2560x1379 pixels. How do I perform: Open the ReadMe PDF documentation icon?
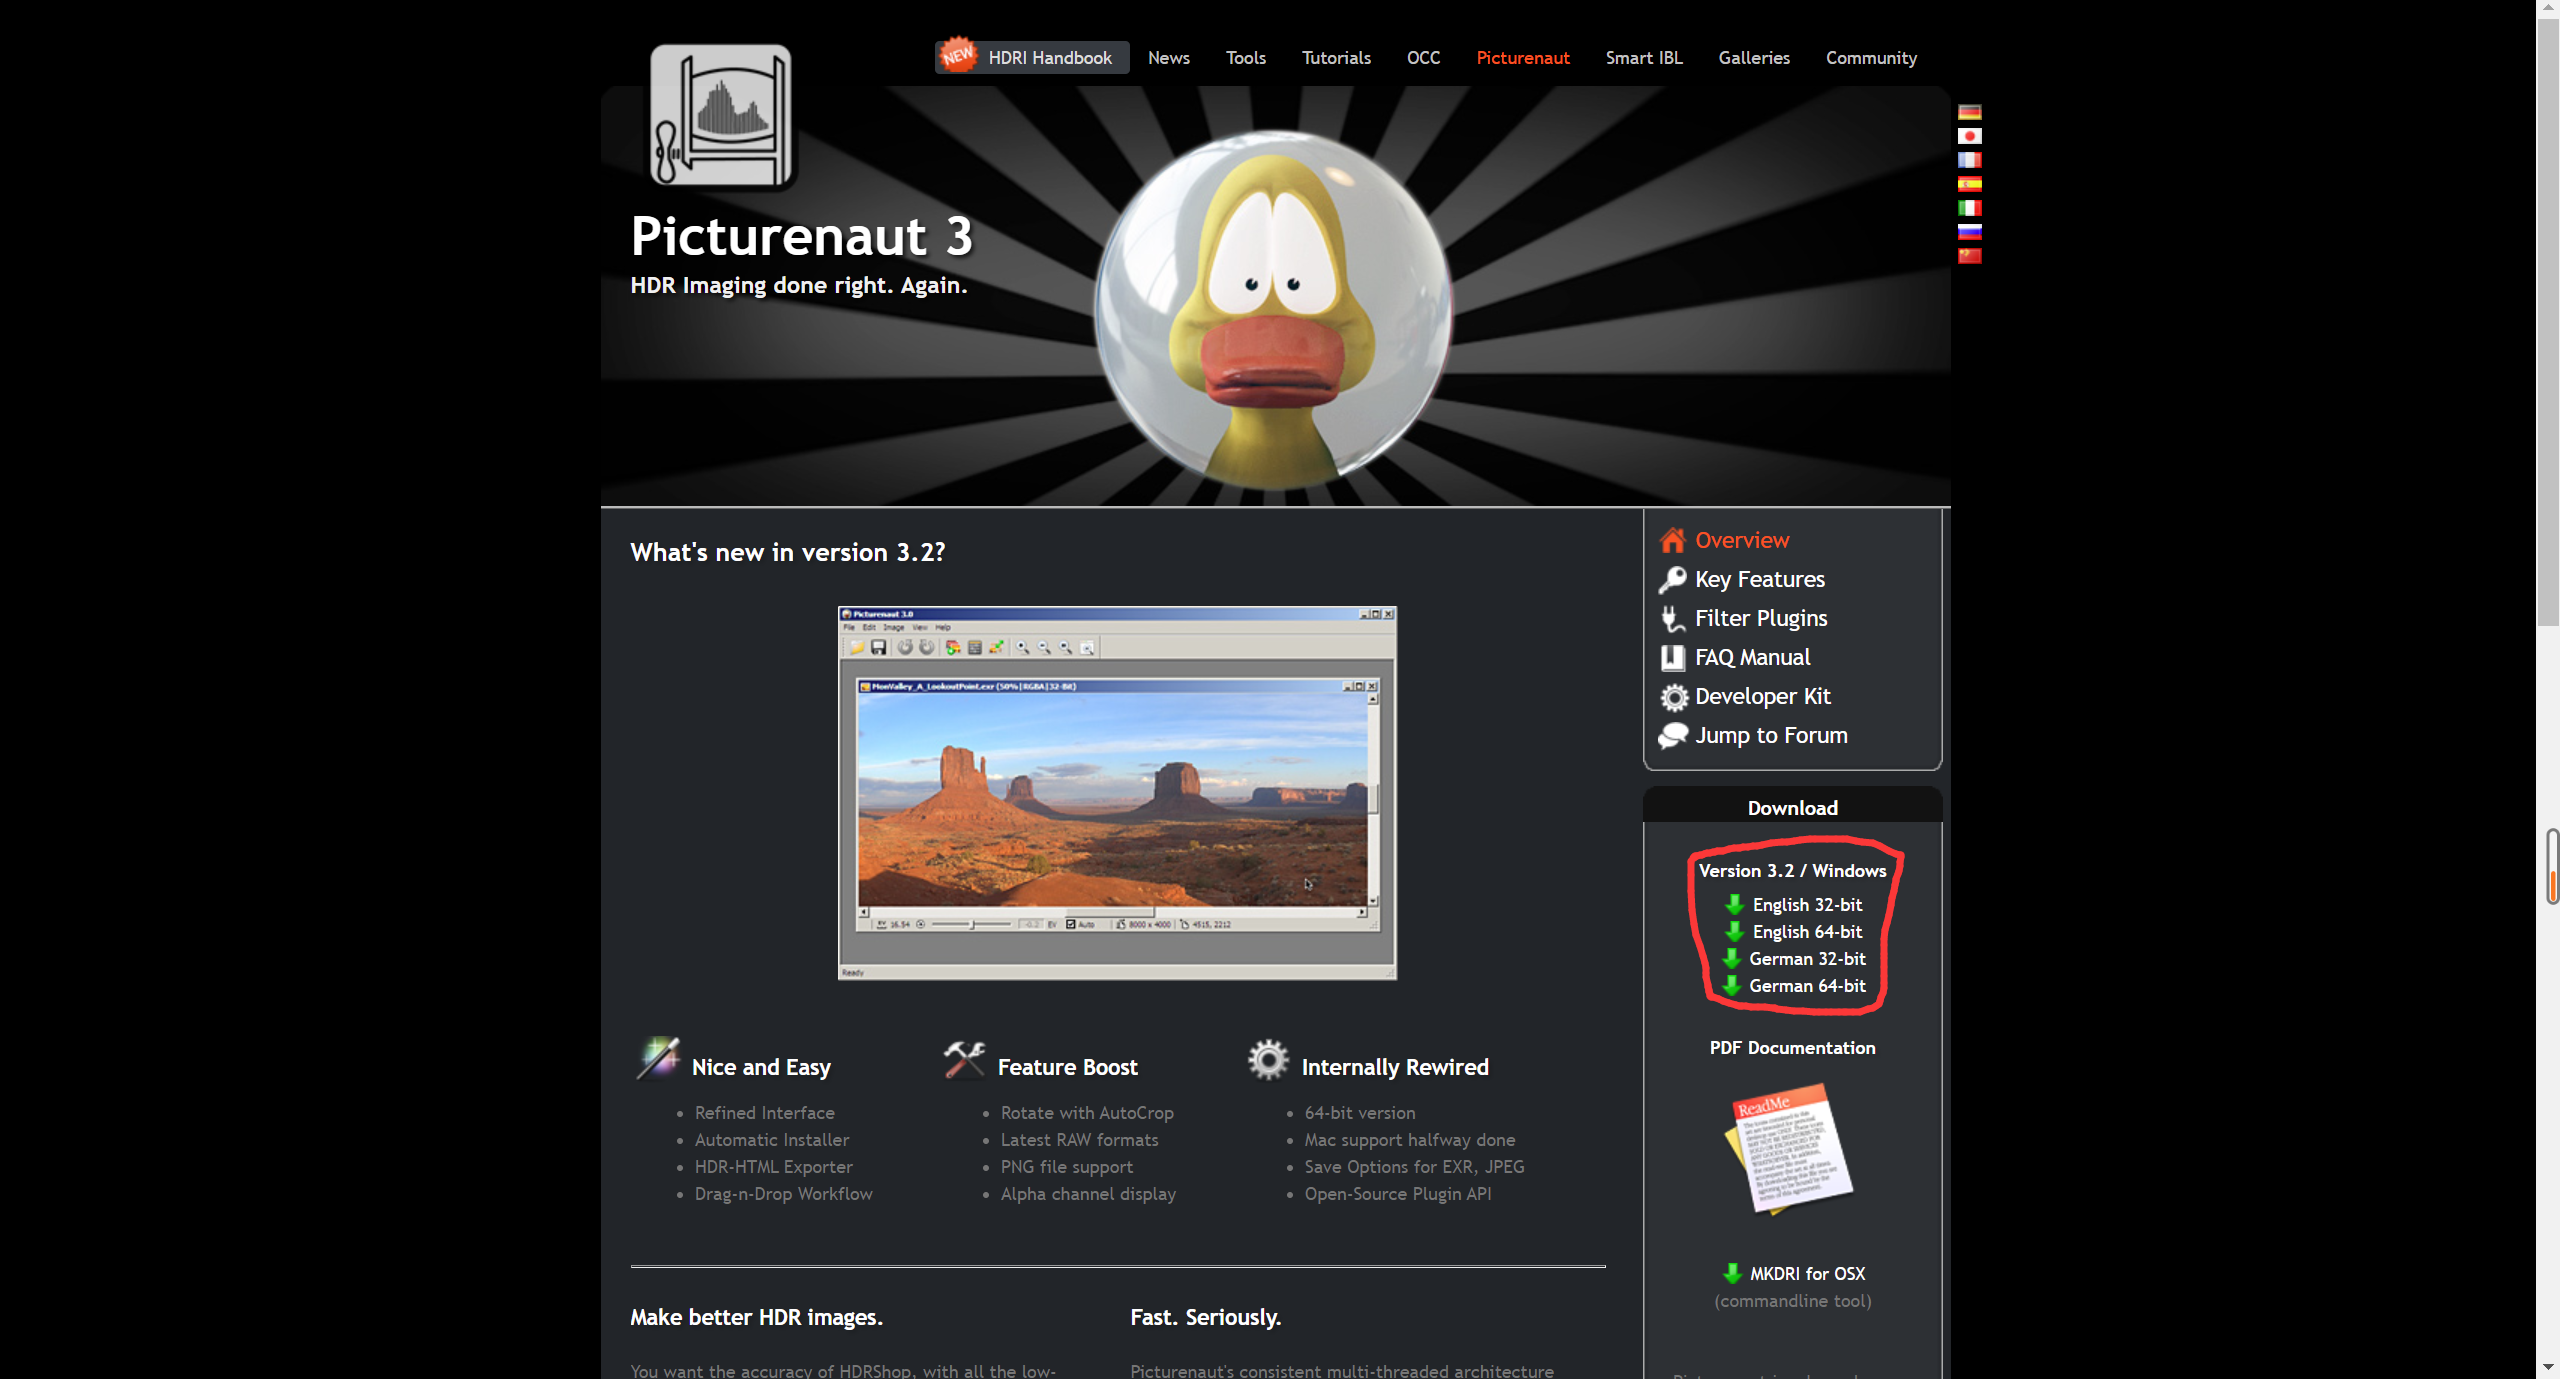click(x=1791, y=1149)
